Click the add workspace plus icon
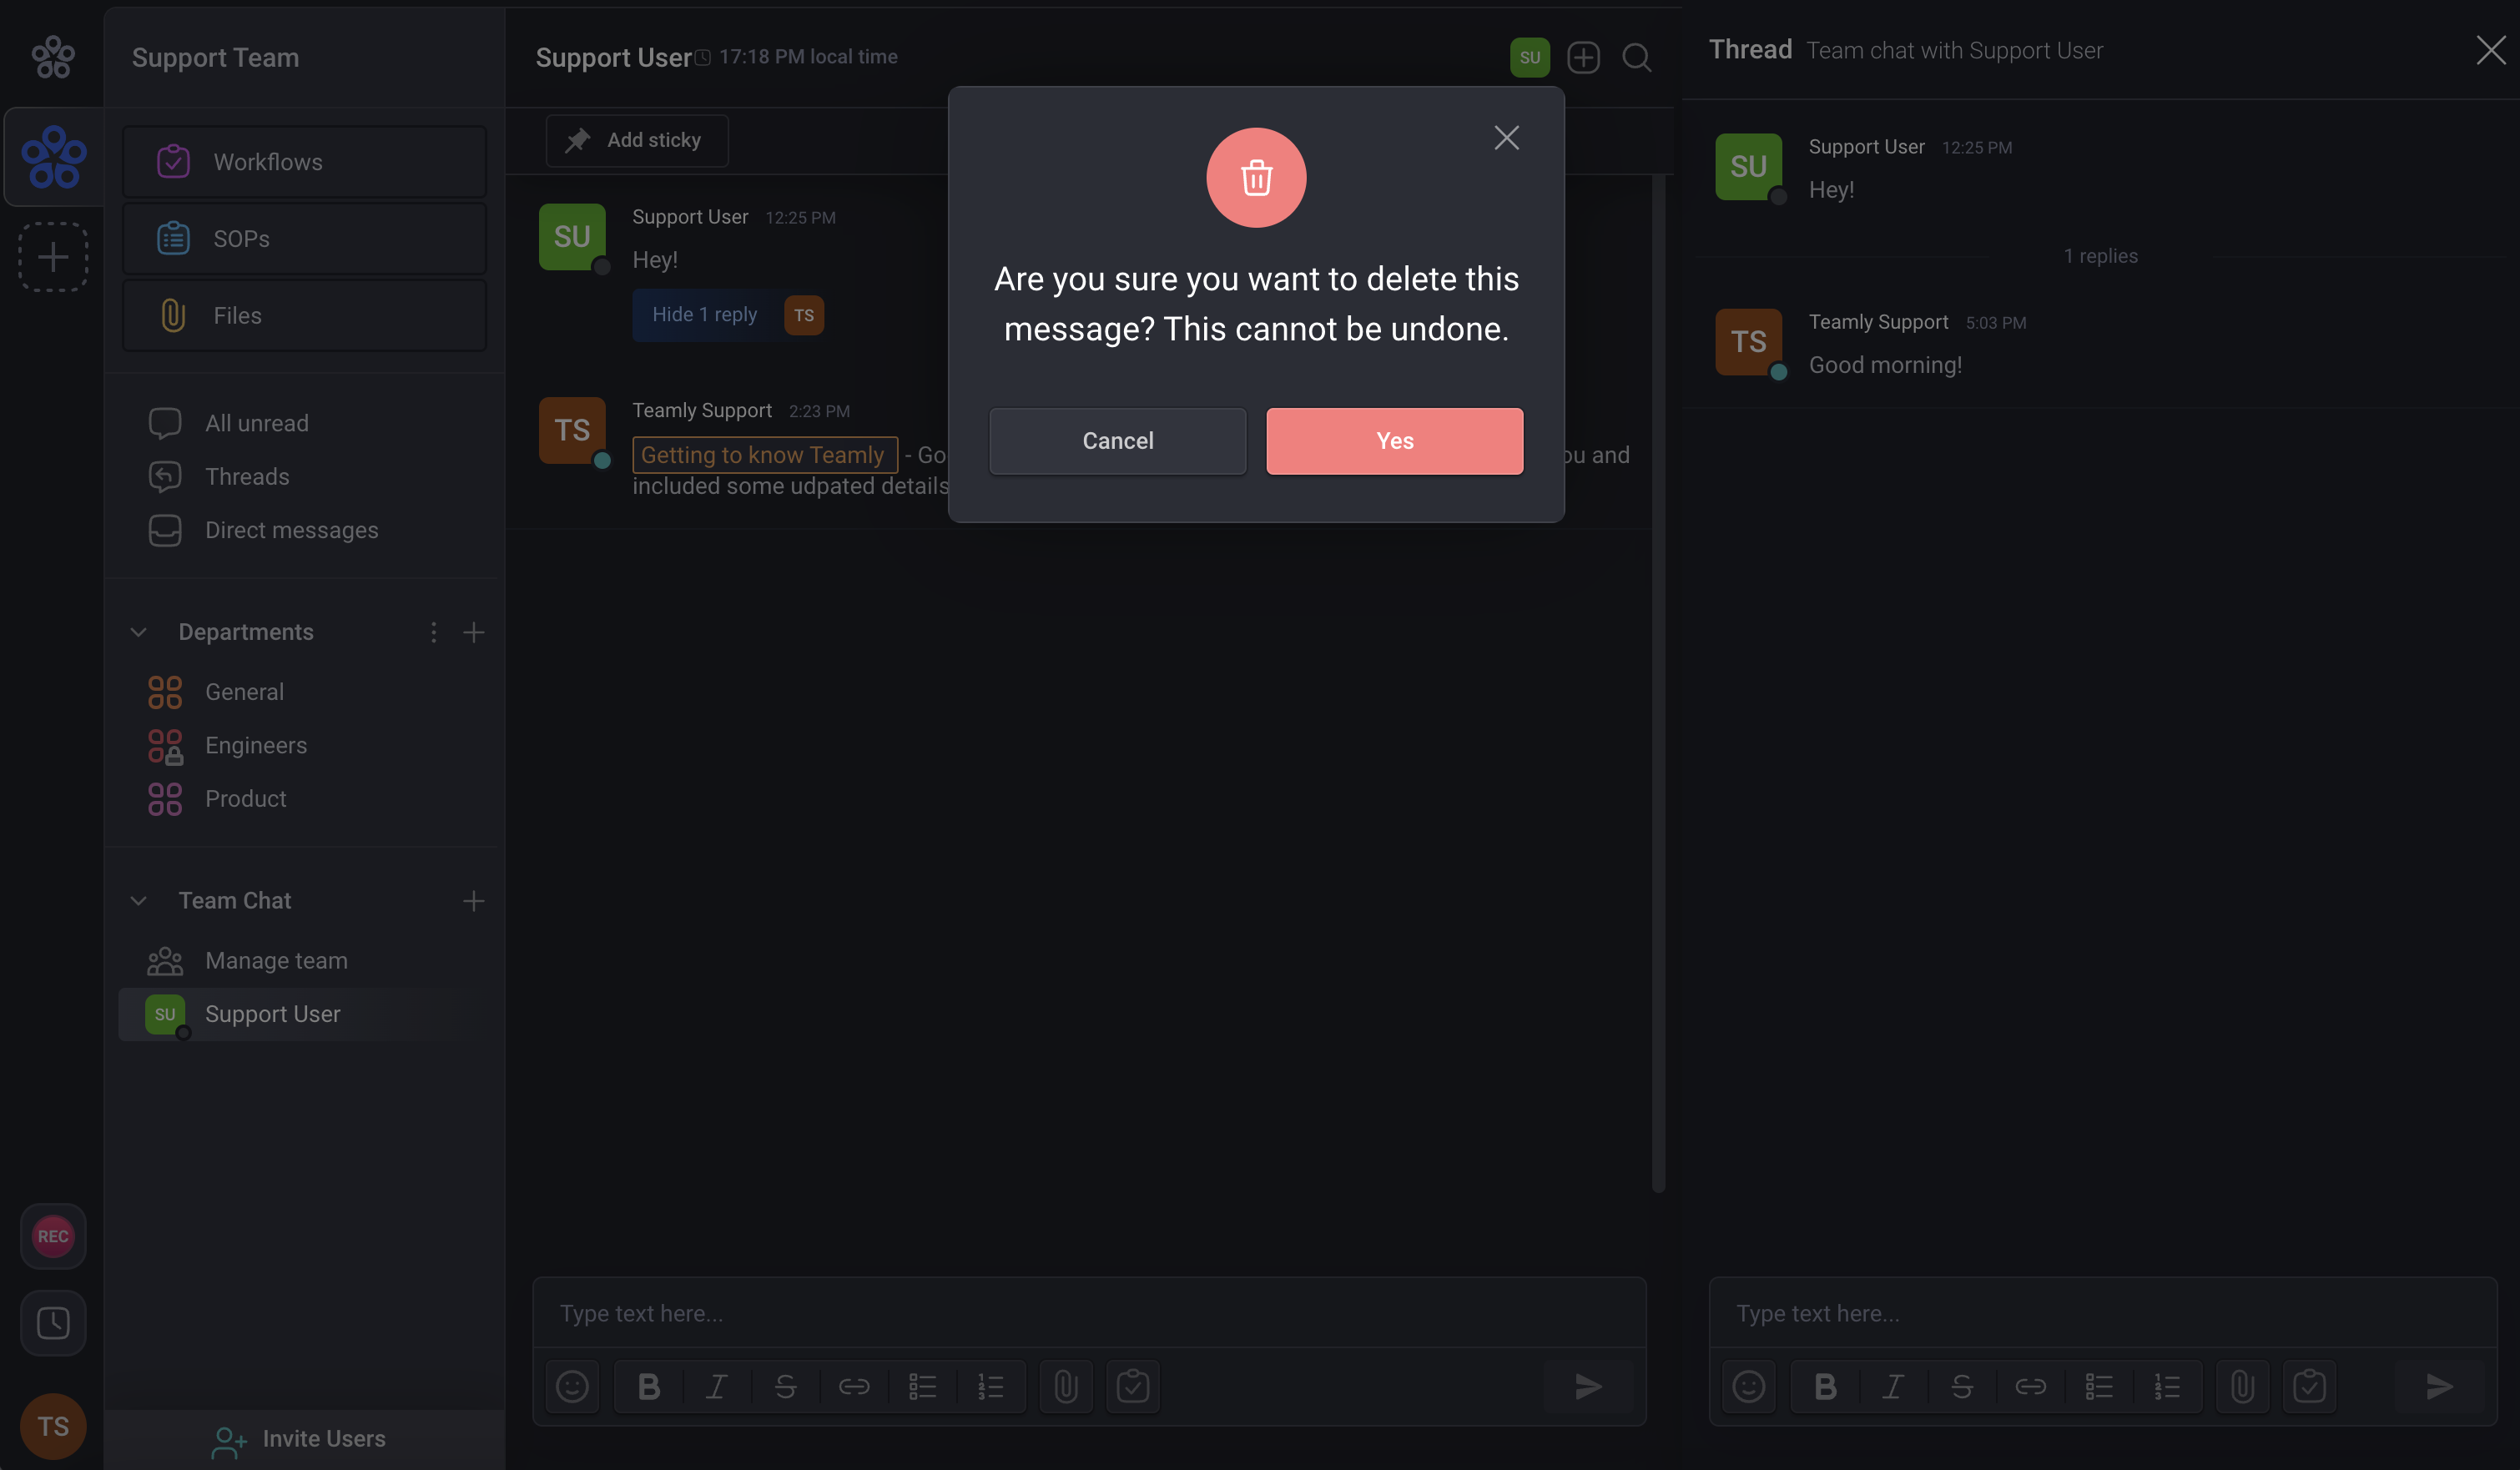2520x1470 pixels. click(53, 257)
